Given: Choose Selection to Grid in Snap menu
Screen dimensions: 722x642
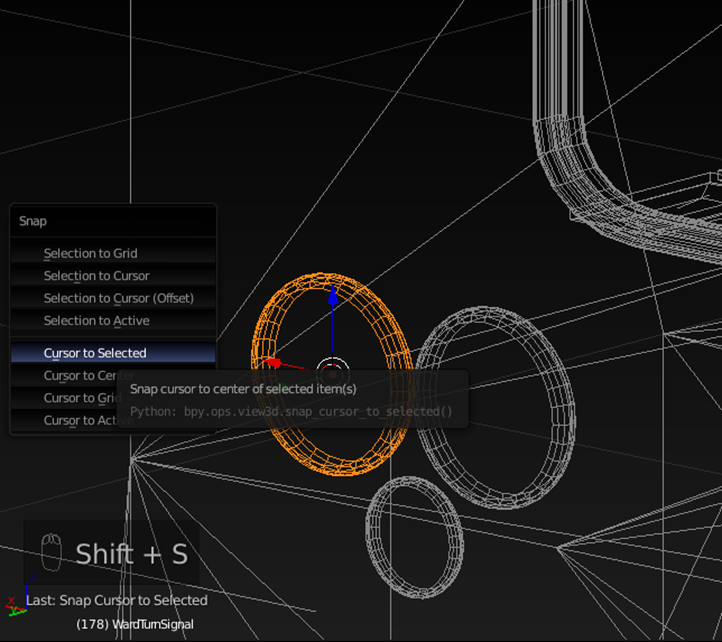Looking at the screenshot, I should tap(91, 254).
